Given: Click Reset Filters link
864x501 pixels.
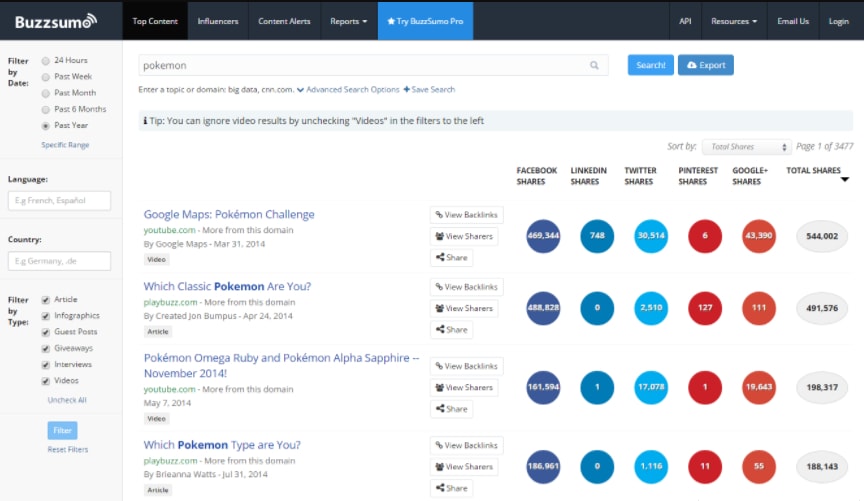Looking at the screenshot, I should [68, 449].
